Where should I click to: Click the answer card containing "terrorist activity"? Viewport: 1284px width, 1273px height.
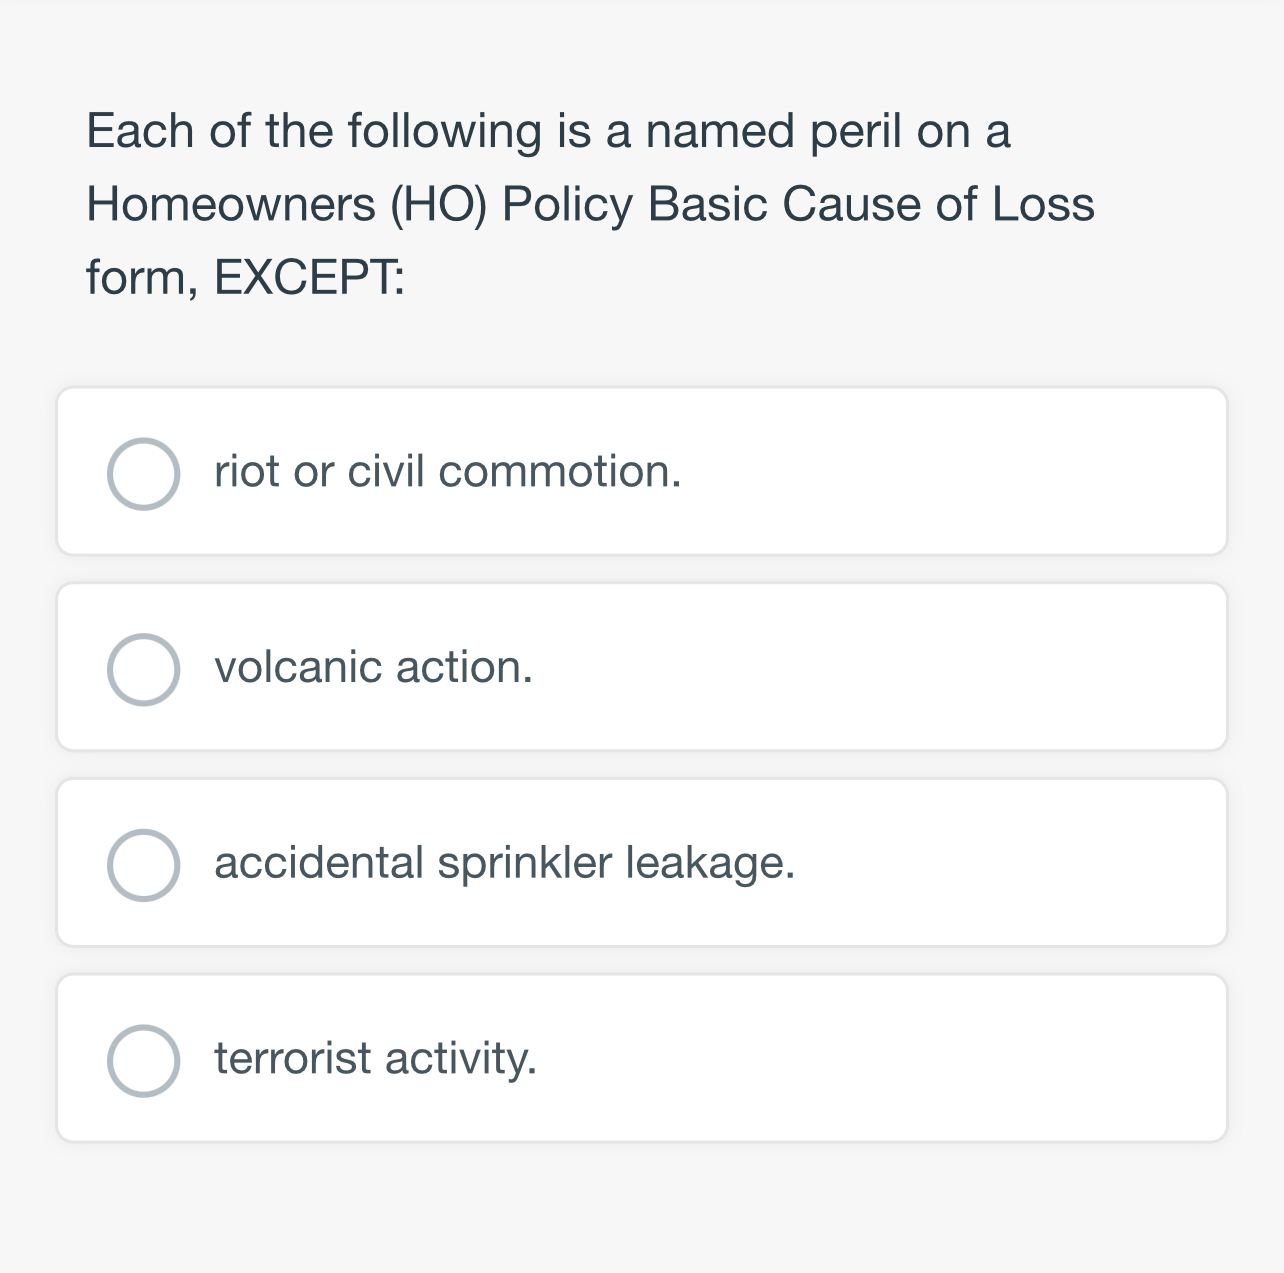642,1058
